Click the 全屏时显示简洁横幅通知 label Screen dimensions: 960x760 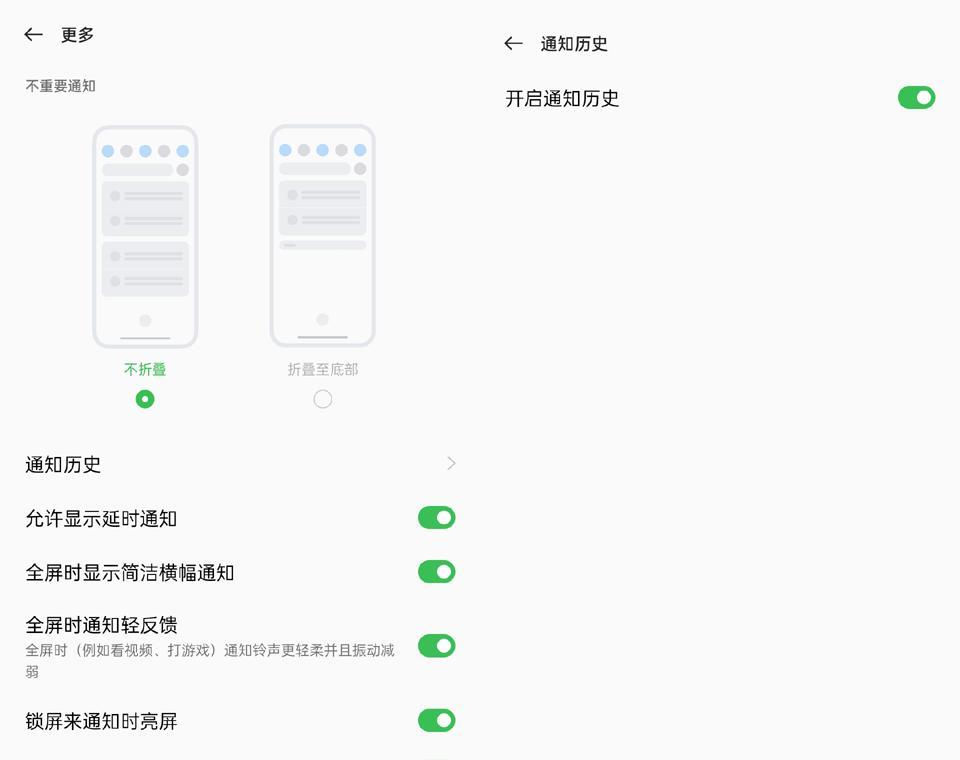[130, 573]
